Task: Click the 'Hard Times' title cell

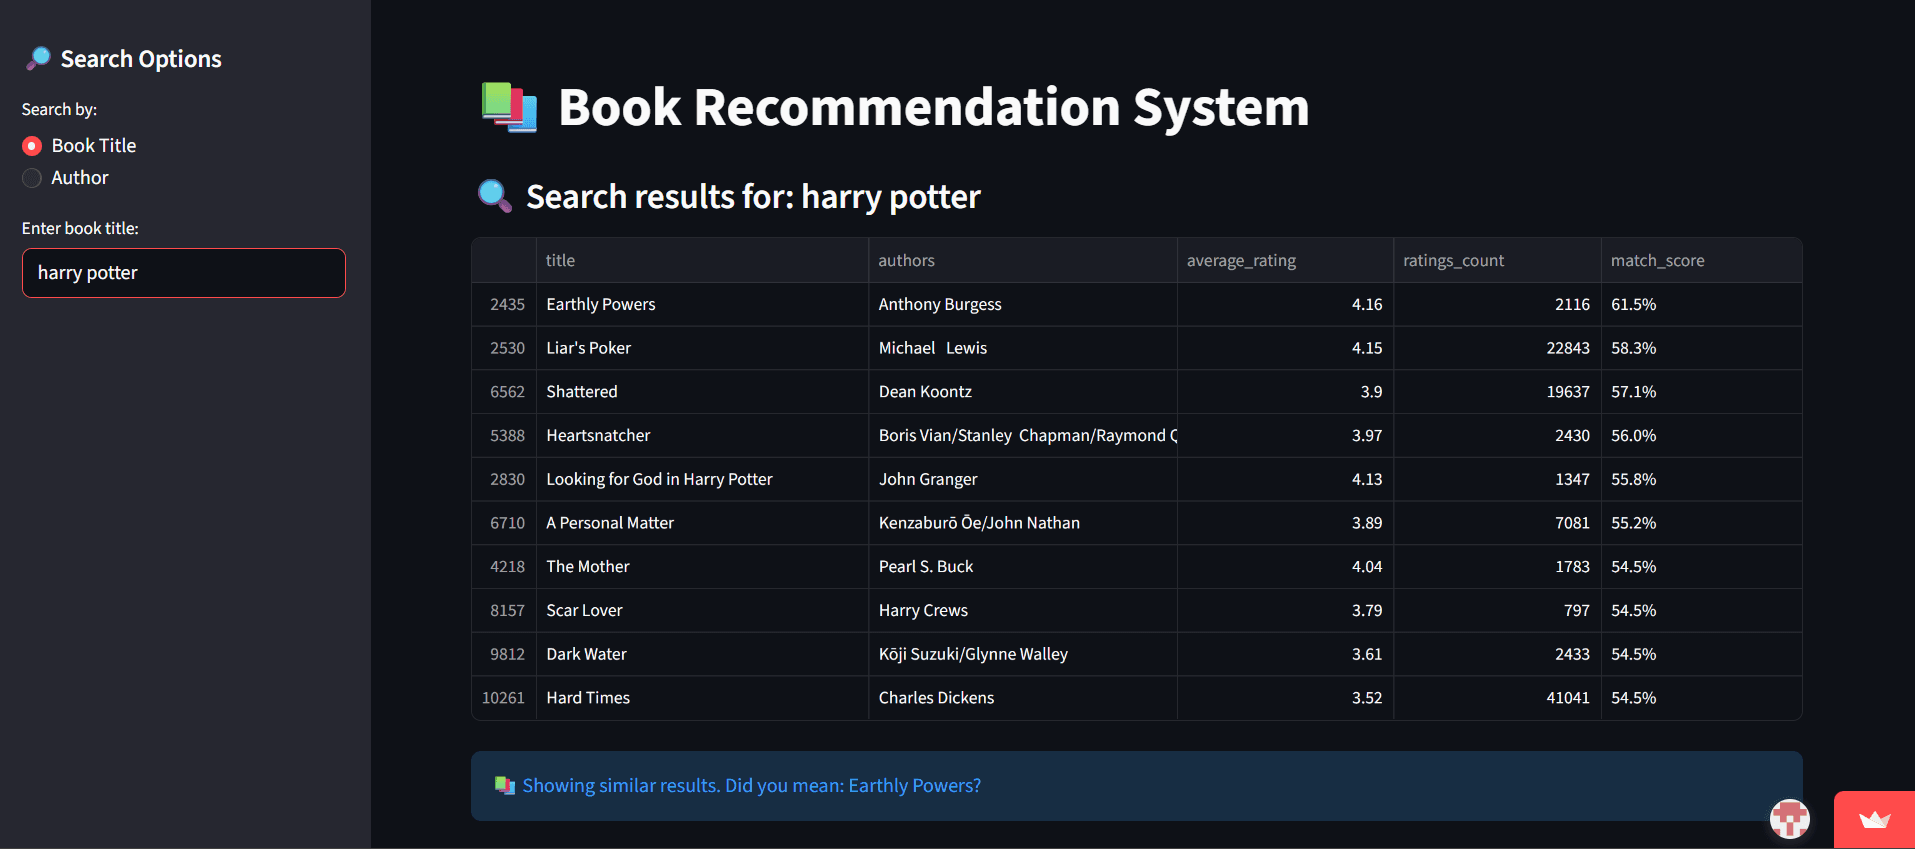Action: [702, 698]
